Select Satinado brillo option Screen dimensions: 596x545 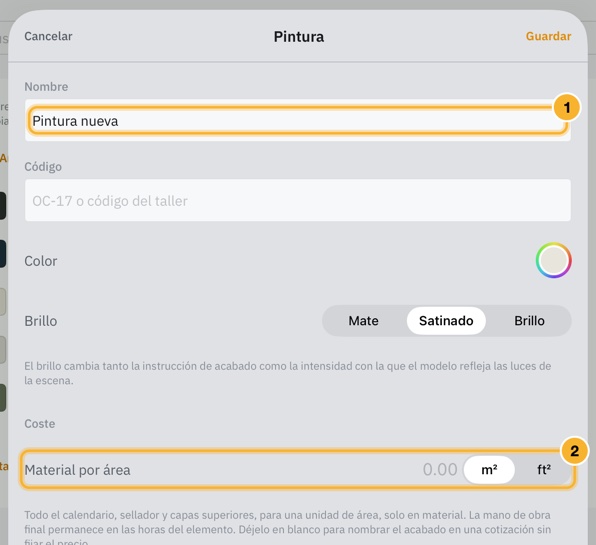point(446,321)
